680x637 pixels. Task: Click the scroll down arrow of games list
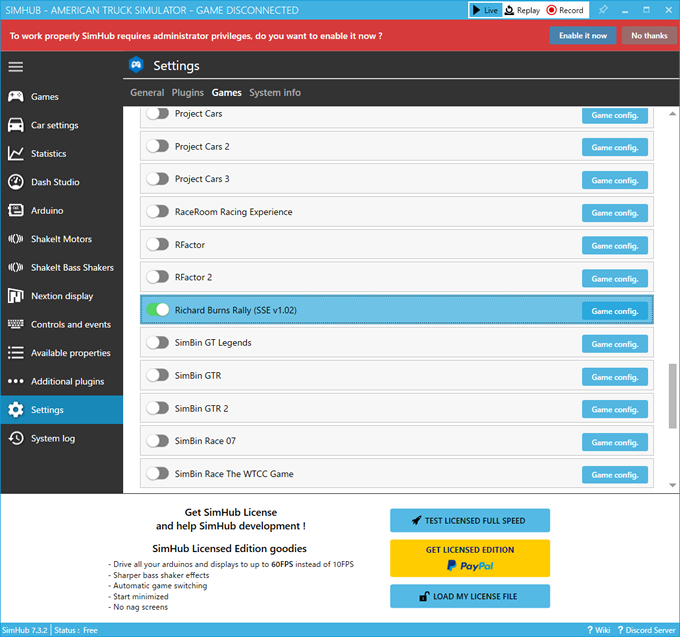(673, 485)
